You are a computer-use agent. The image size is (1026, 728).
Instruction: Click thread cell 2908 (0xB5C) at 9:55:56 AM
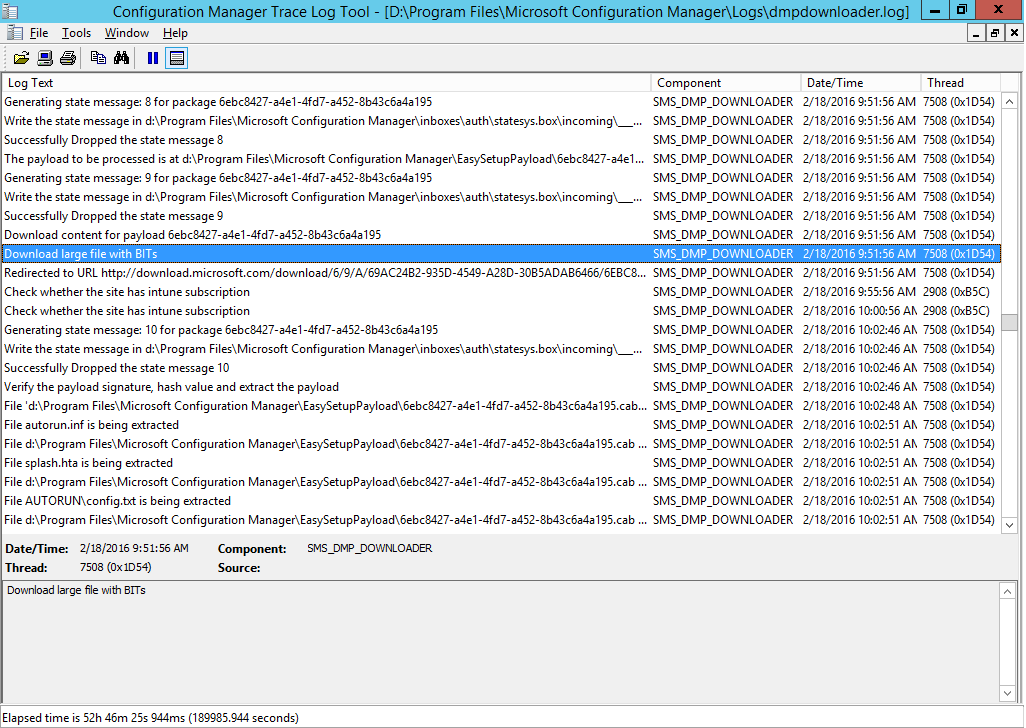pos(956,292)
